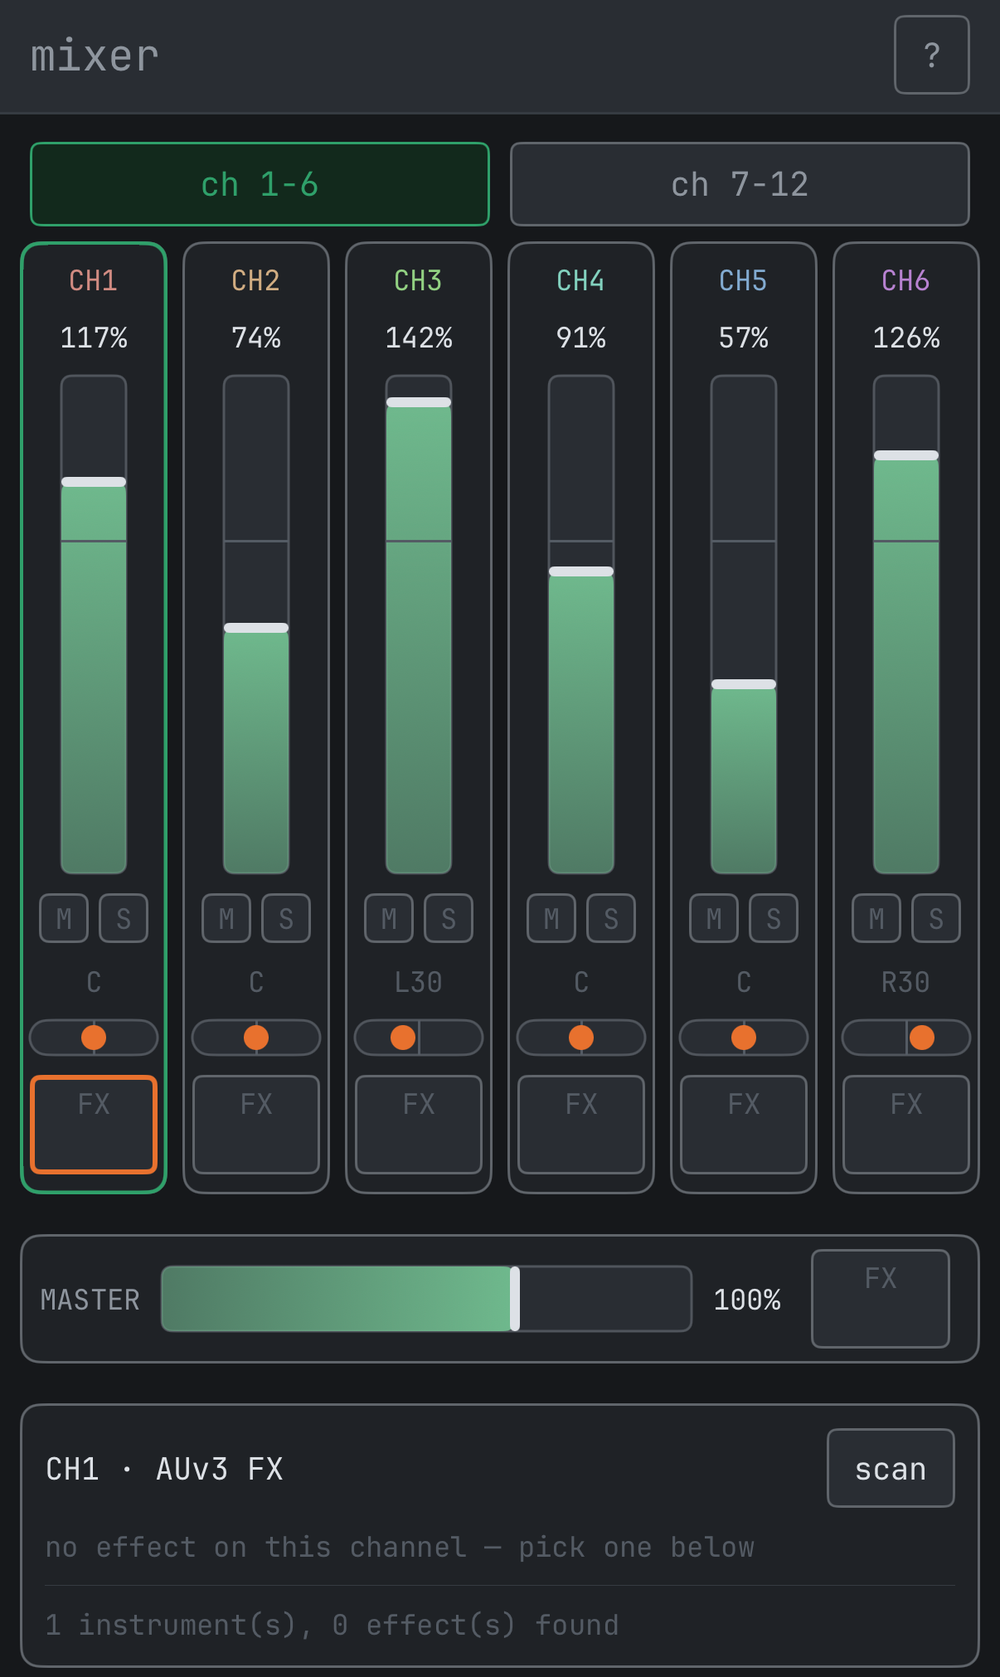Screen dimensions: 1000x1677
Task: Click the CH6 volume fader handle
Action: (x=906, y=455)
